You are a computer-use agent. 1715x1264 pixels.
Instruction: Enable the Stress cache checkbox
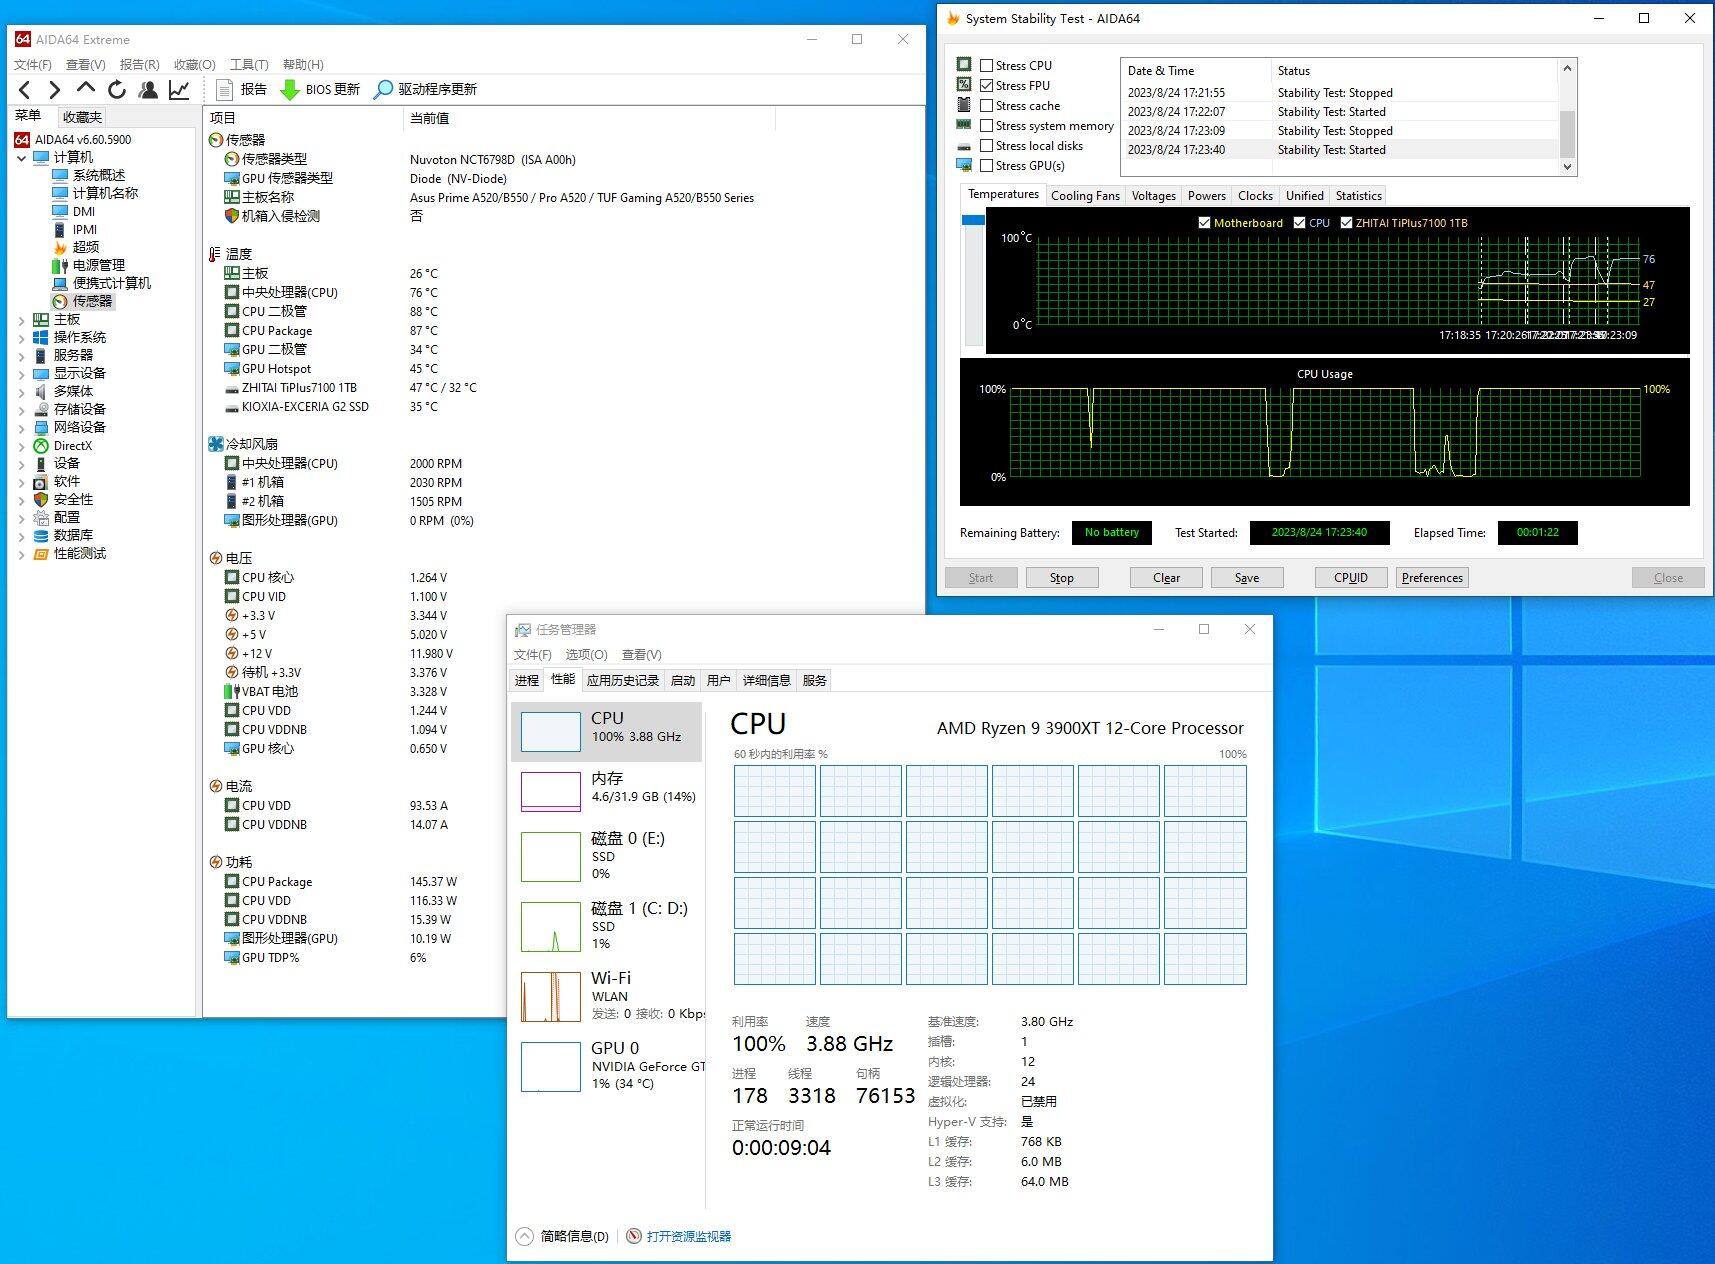click(x=987, y=106)
